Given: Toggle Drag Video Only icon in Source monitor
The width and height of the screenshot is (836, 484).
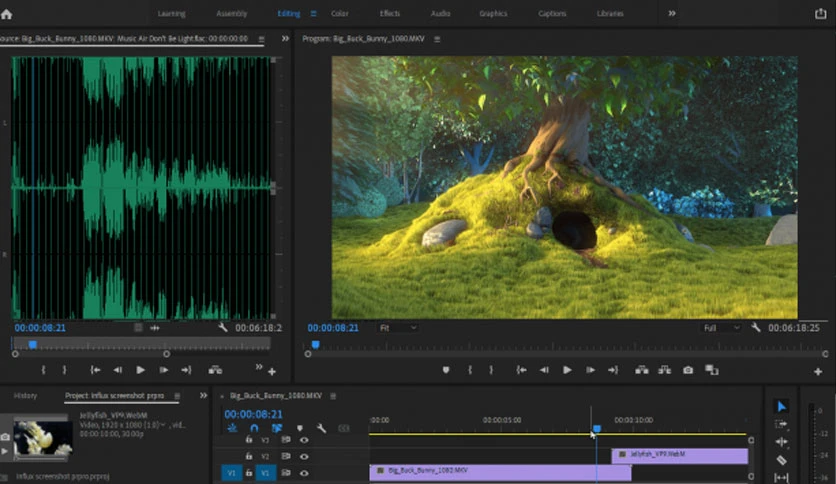Looking at the screenshot, I should coord(138,328).
